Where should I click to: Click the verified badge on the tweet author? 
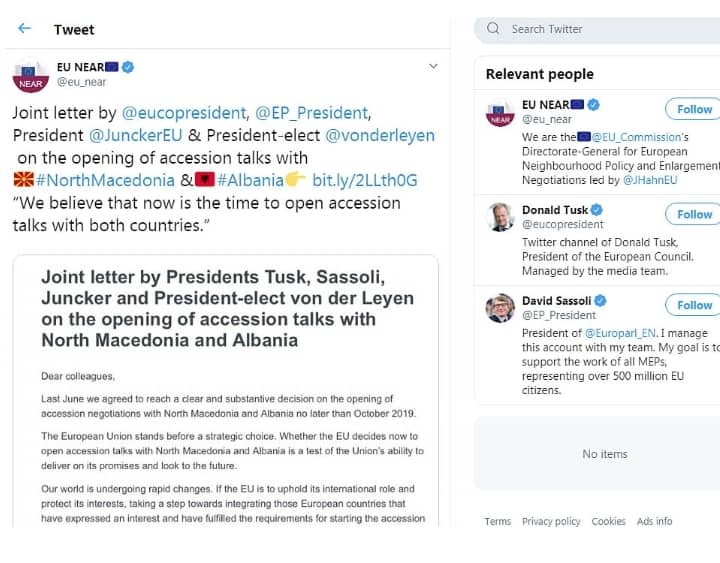point(128,67)
